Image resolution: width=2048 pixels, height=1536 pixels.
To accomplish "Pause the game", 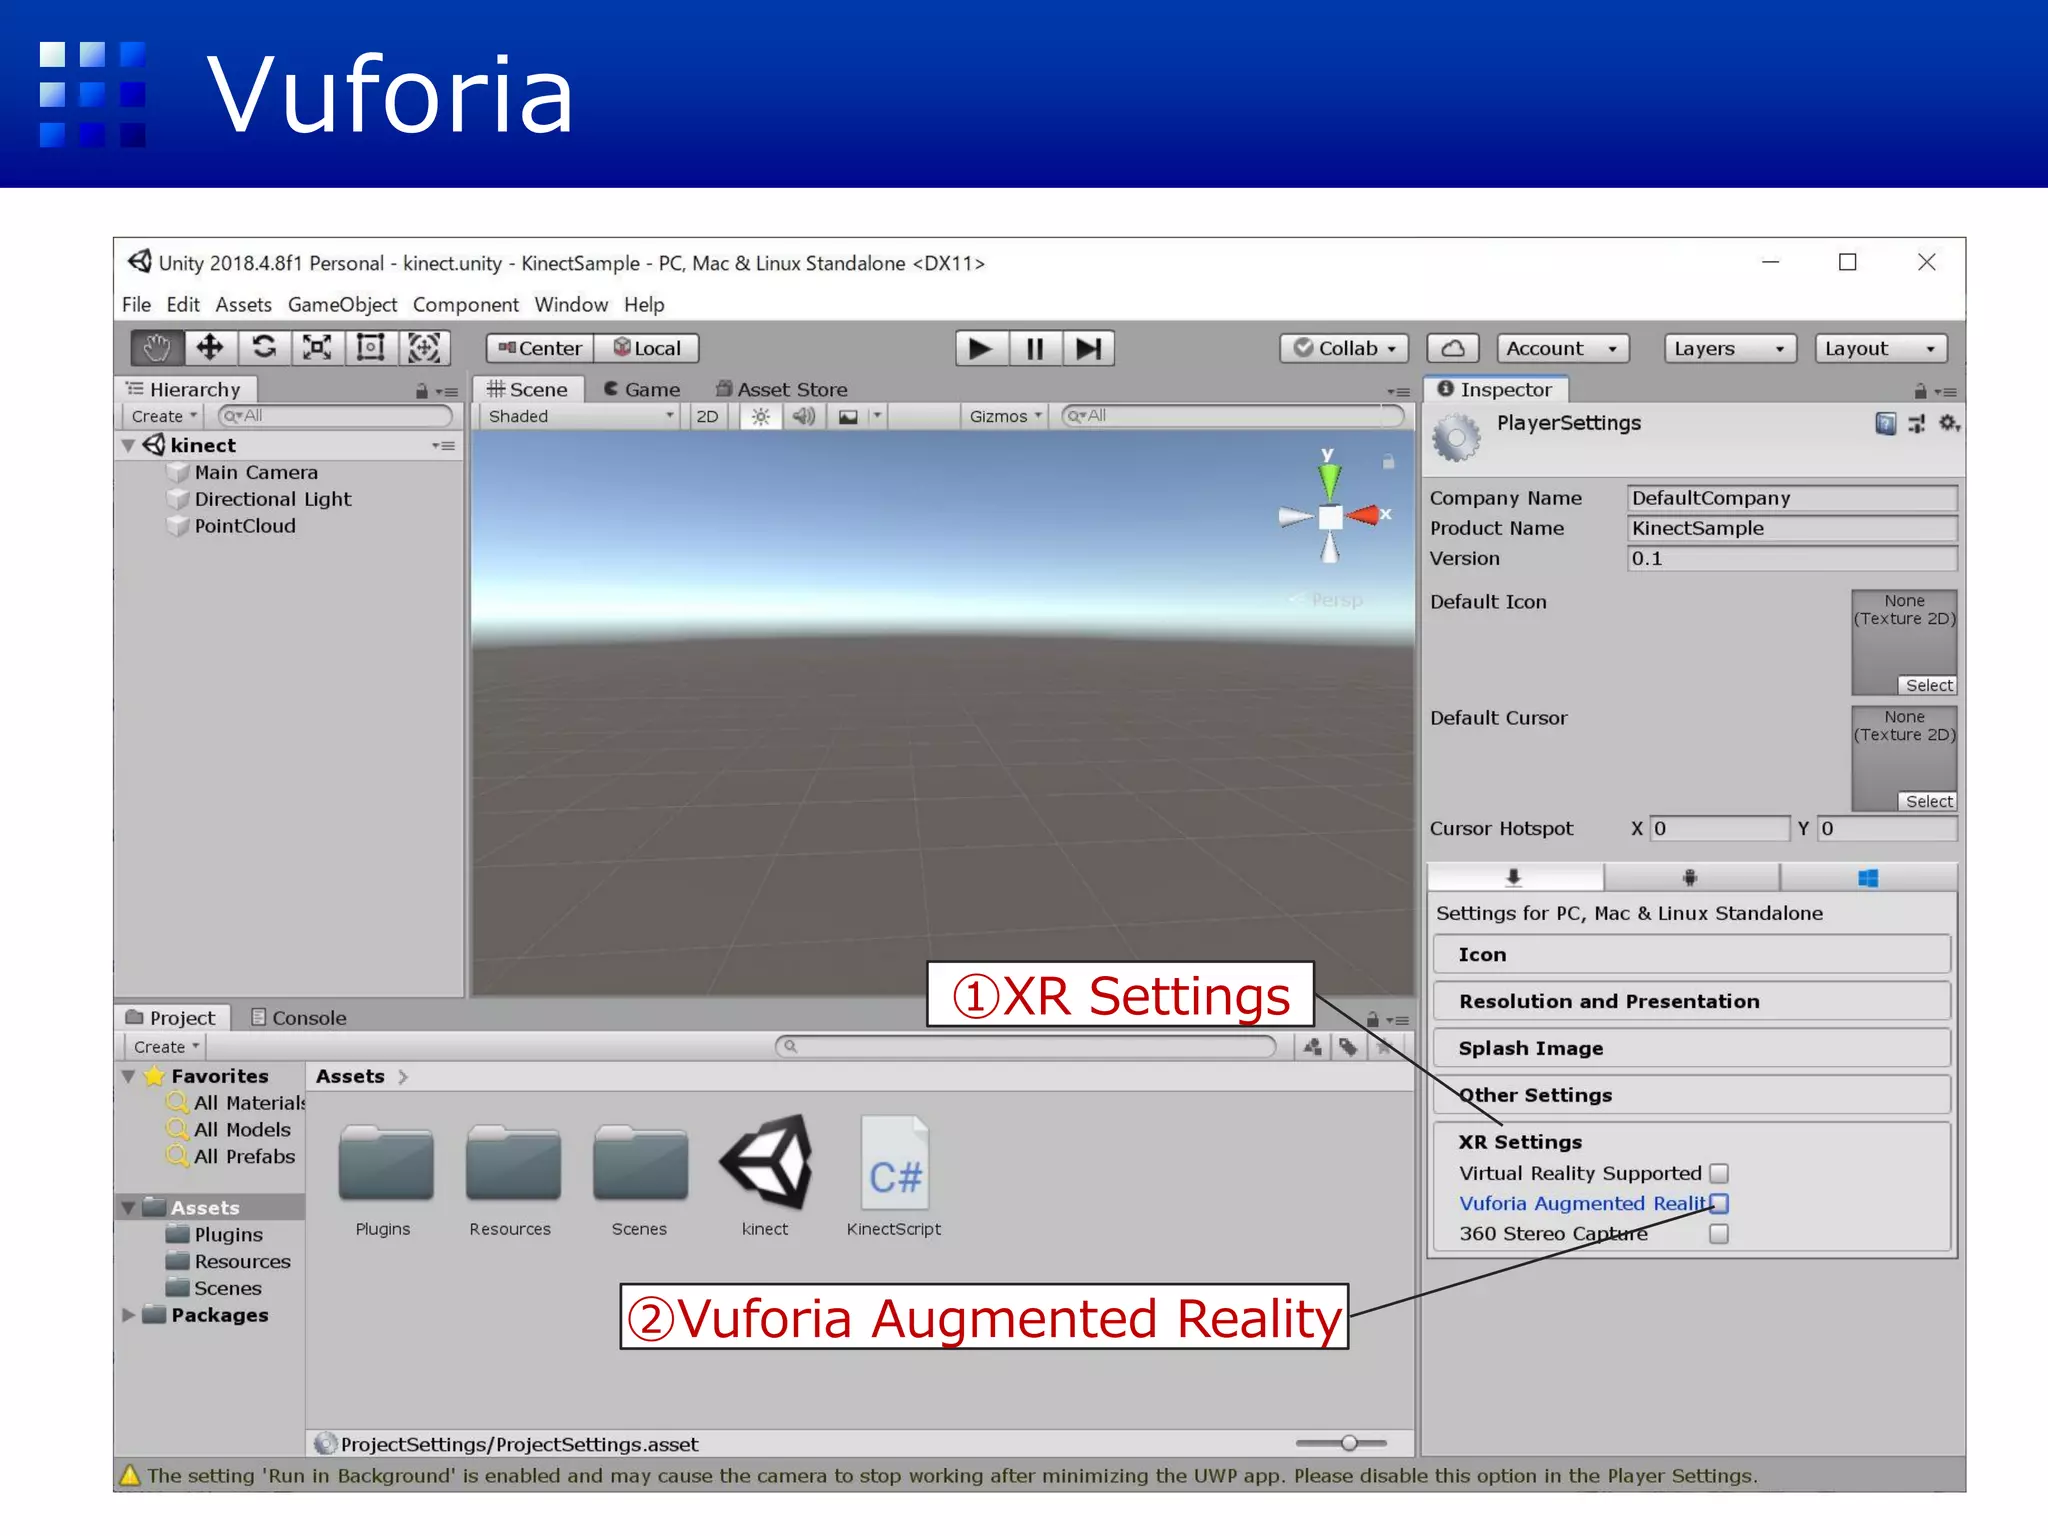I will [1035, 349].
